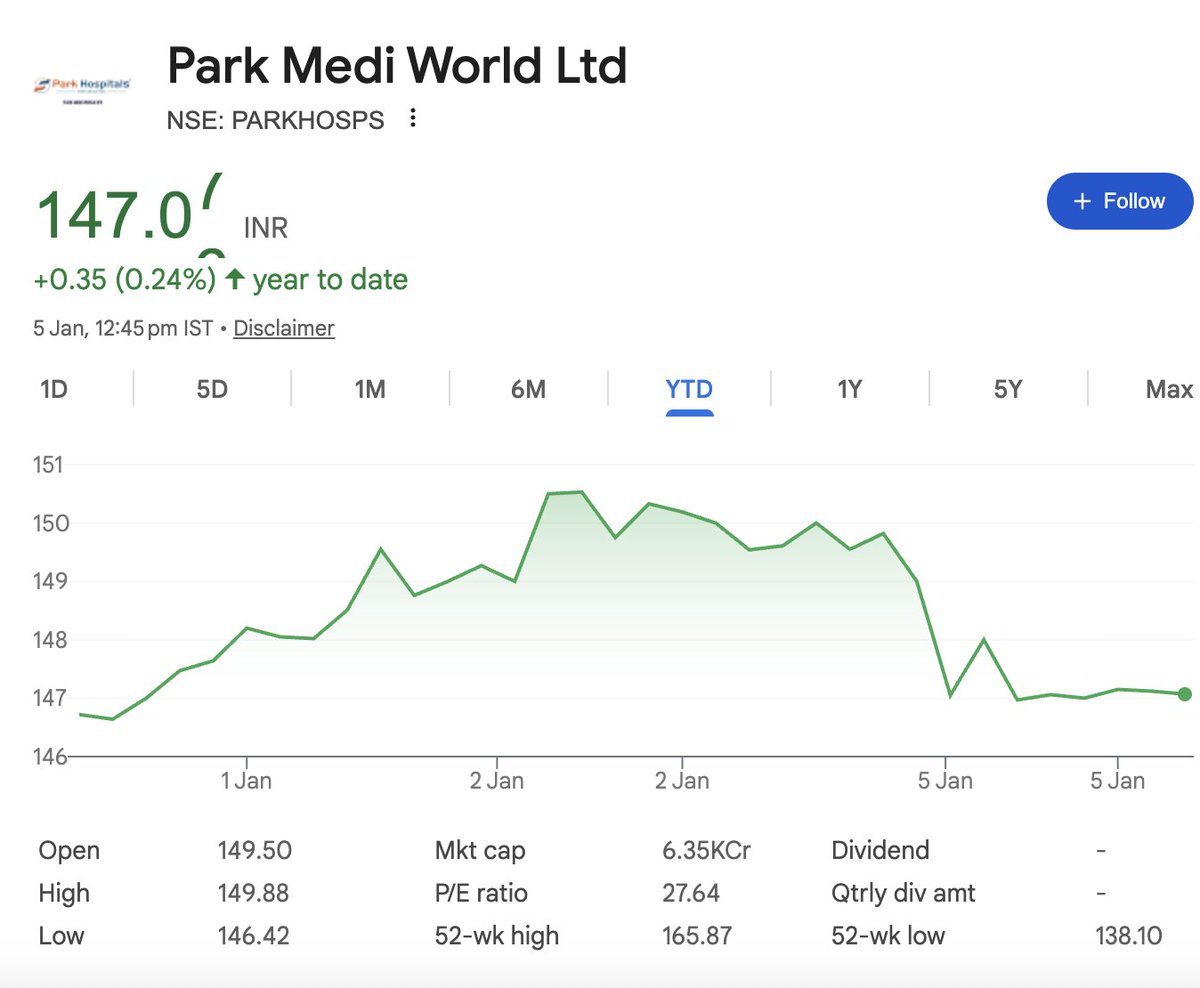The image size is (1200, 988).
Task: Click the P/E ratio value 27.64
Action: tap(691, 893)
